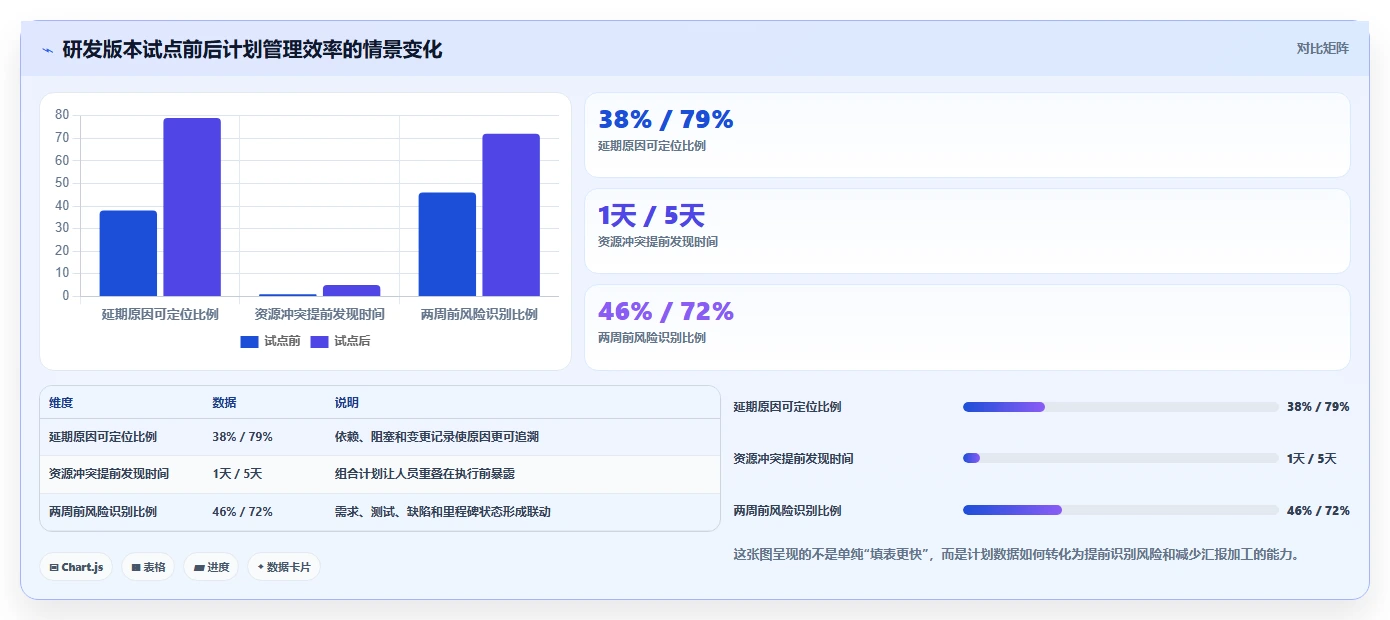Click the chart x-axis label 延期原因可定位比例
1390x620 pixels.
[160, 314]
